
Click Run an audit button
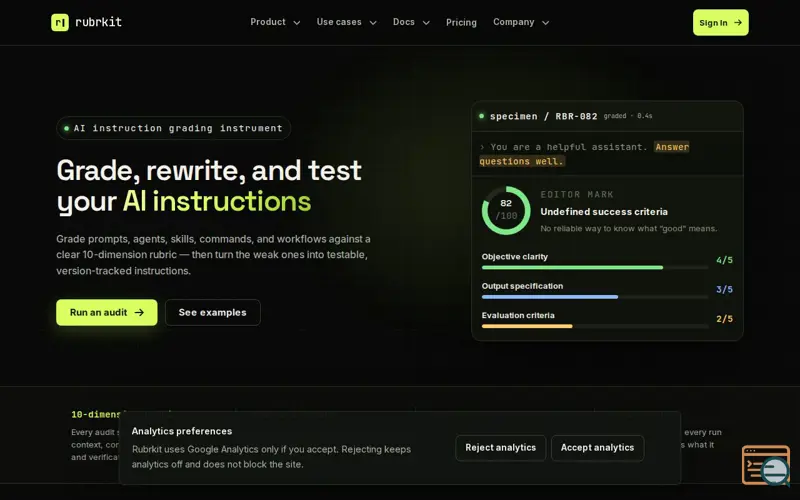pyautogui.click(x=107, y=312)
